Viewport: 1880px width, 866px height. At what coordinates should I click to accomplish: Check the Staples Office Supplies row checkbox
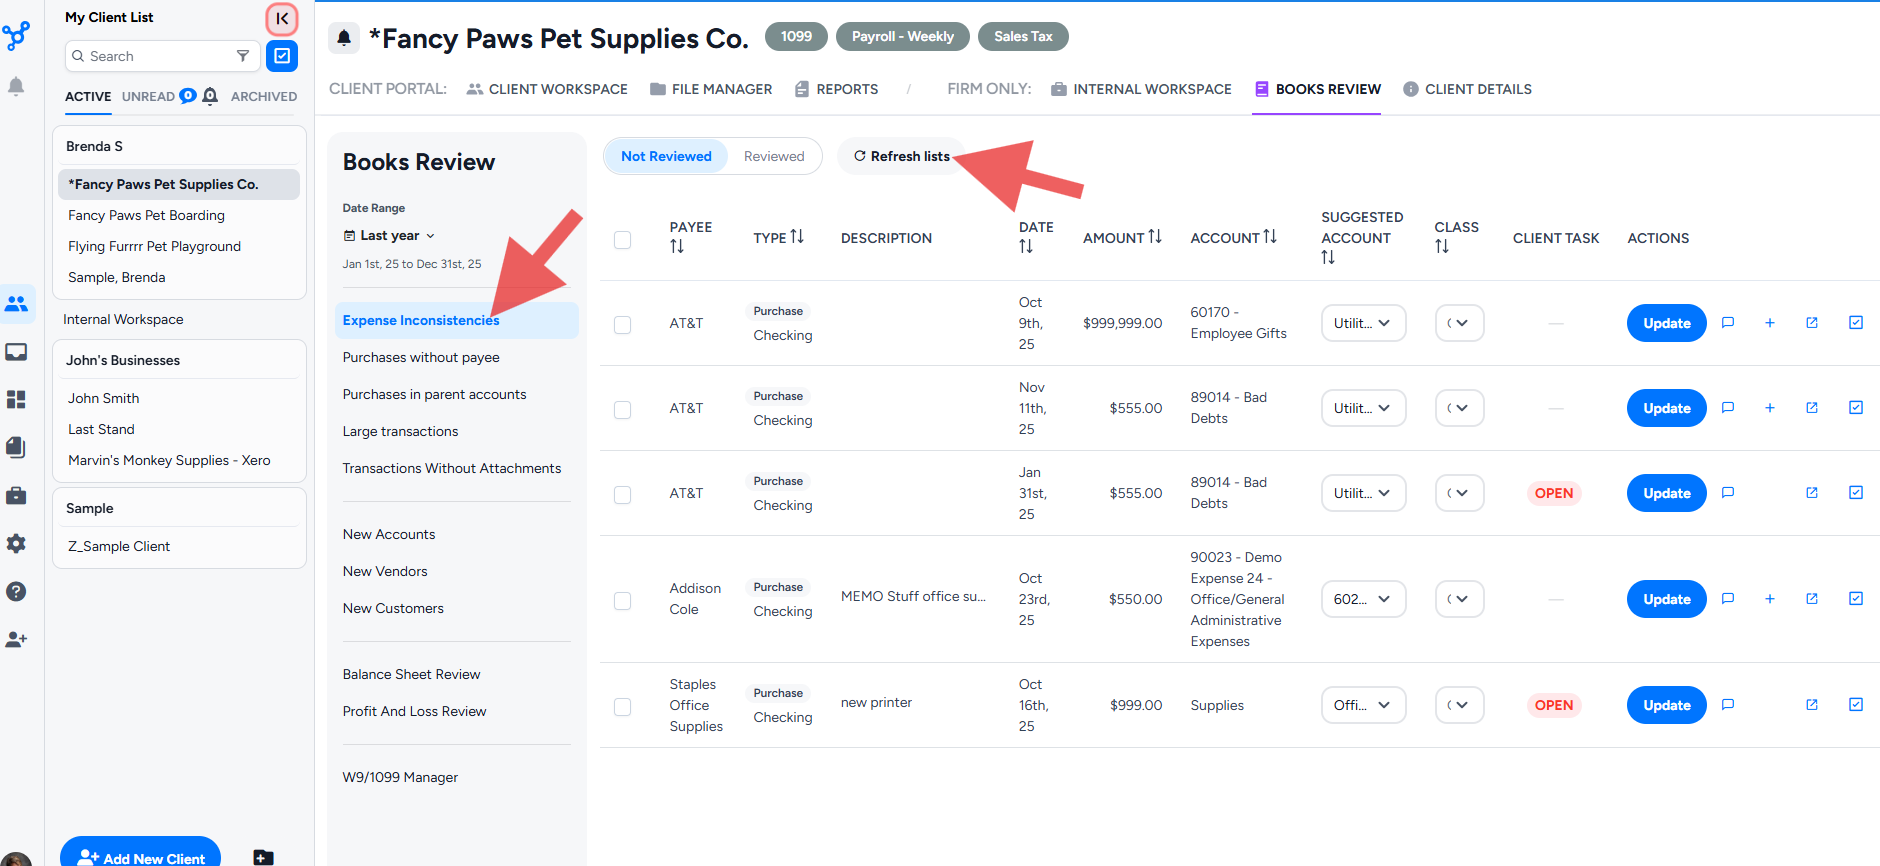(x=622, y=706)
